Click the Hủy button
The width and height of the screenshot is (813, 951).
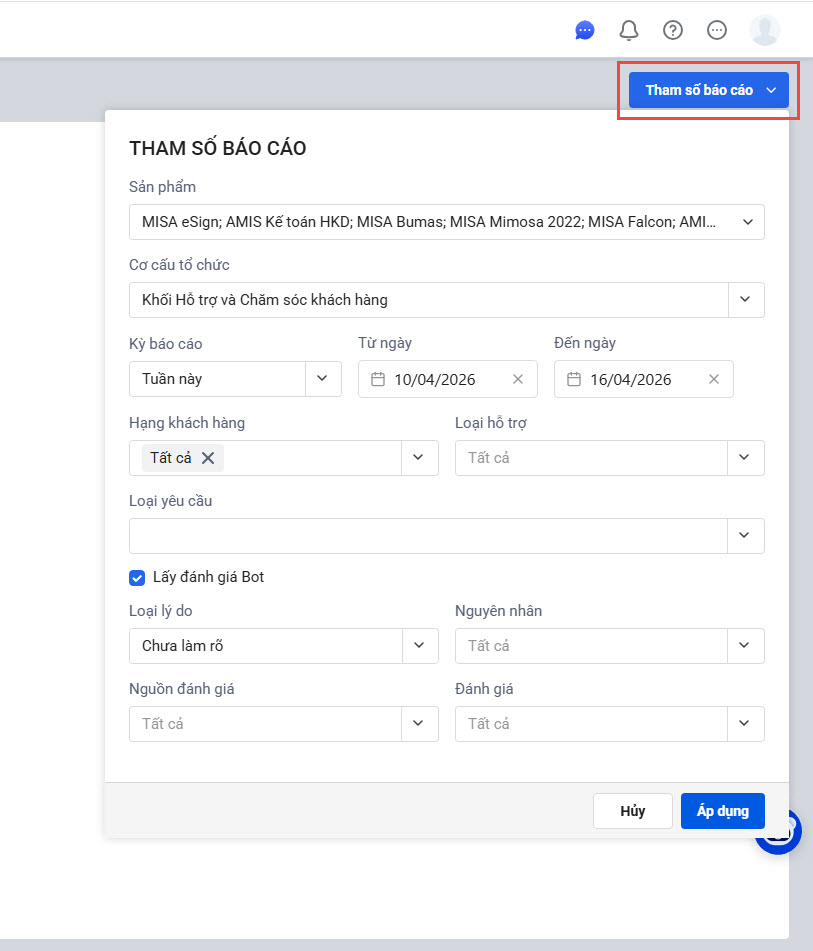click(x=632, y=811)
